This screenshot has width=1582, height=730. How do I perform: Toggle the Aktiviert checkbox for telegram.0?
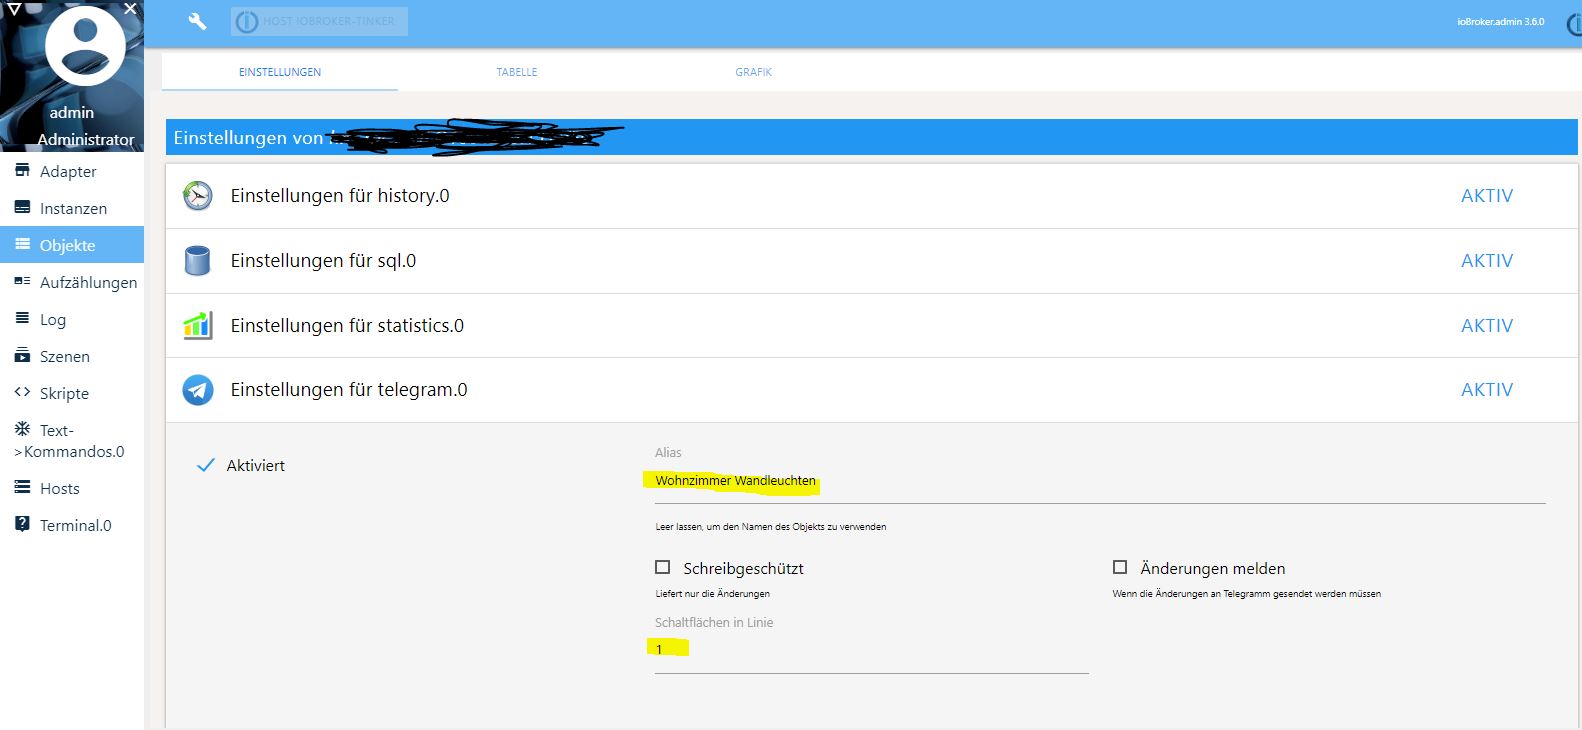(206, 465)
